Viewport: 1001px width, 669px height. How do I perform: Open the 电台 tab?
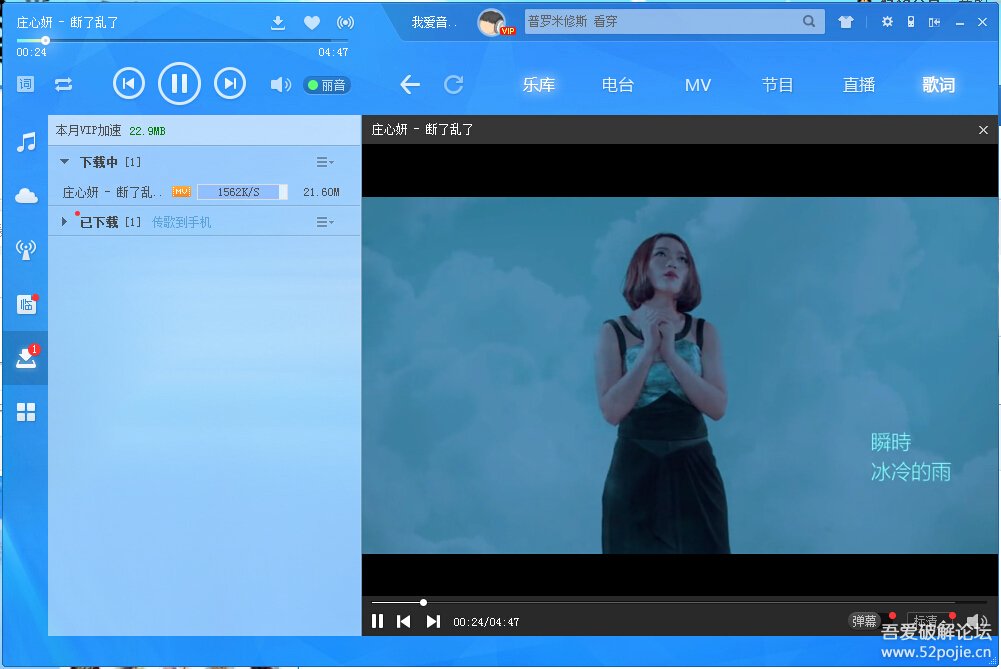click(x=618, y=85)
